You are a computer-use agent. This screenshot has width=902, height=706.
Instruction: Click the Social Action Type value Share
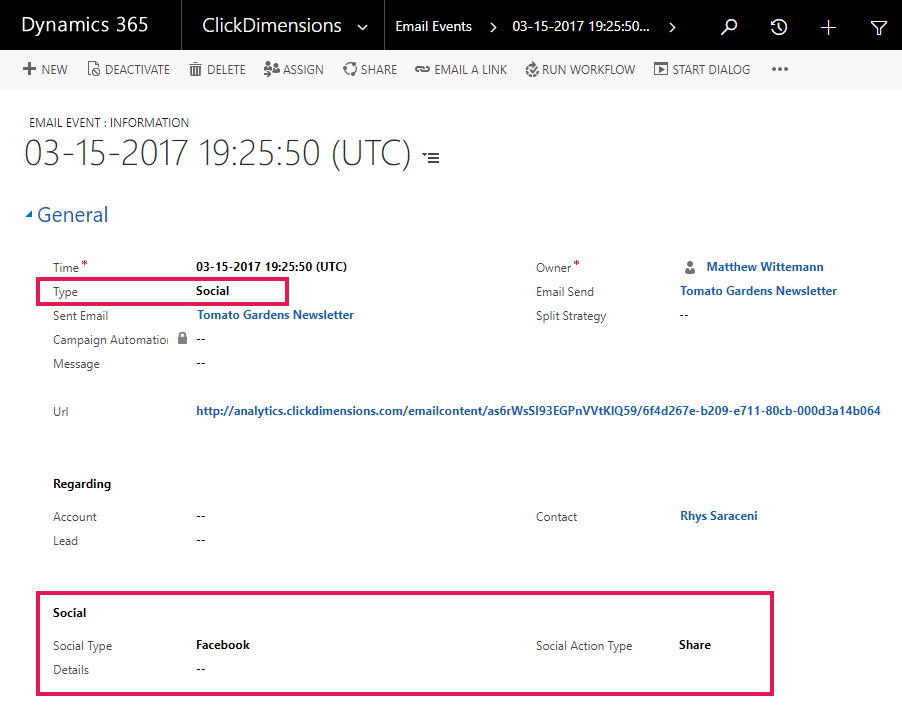[694, 644]
